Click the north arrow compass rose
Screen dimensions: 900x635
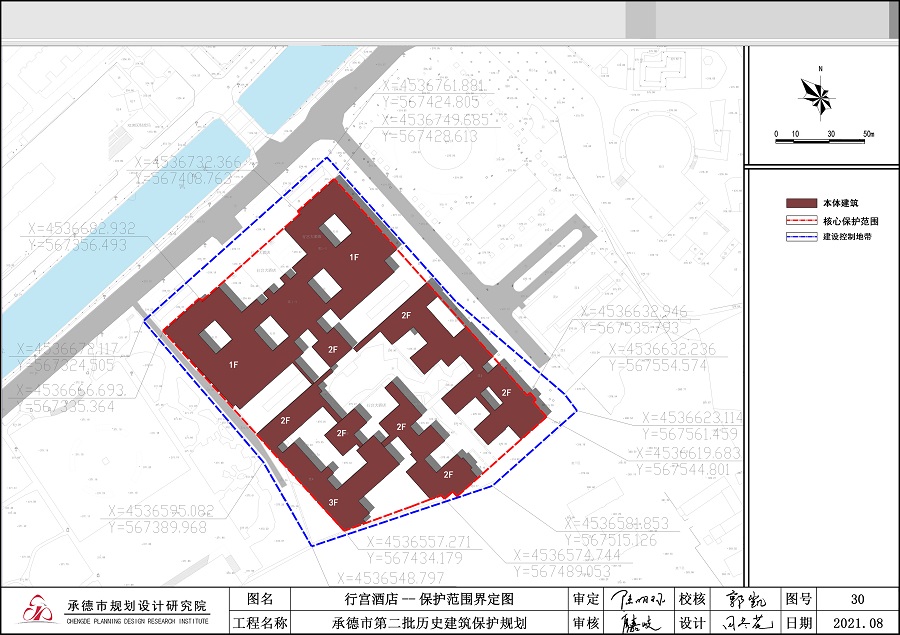[818, 97]
